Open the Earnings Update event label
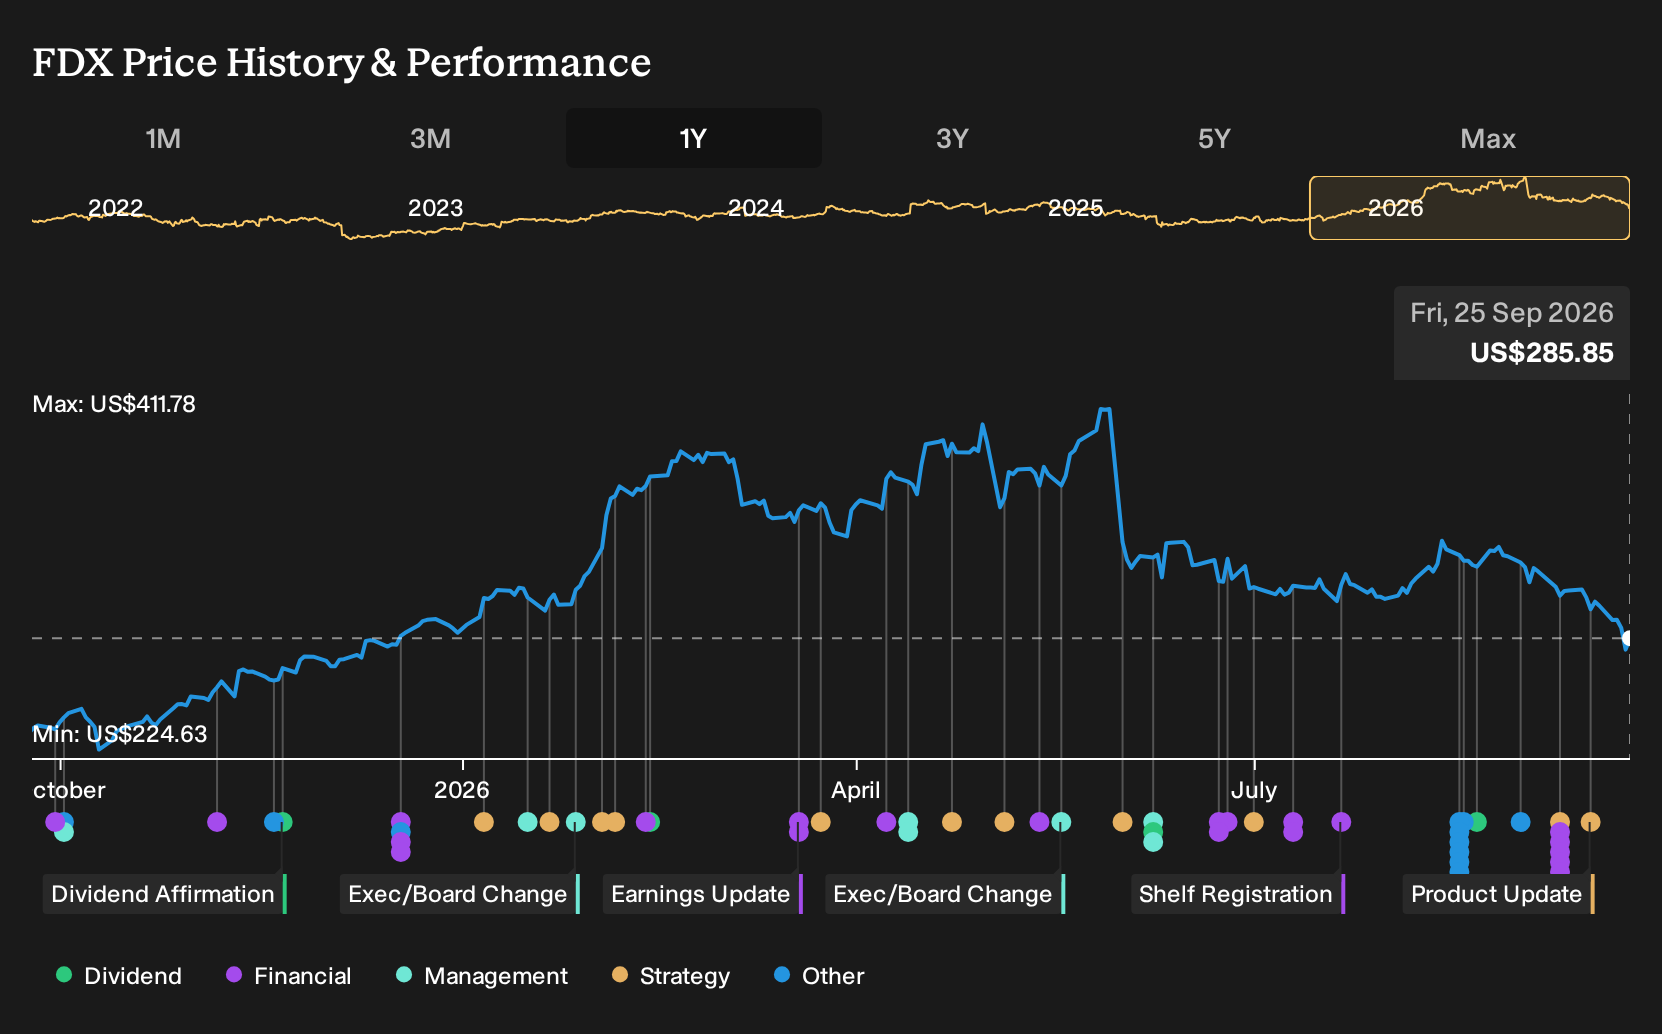This screenshot has height=1034, width=1662. click(x=702, y=894)
